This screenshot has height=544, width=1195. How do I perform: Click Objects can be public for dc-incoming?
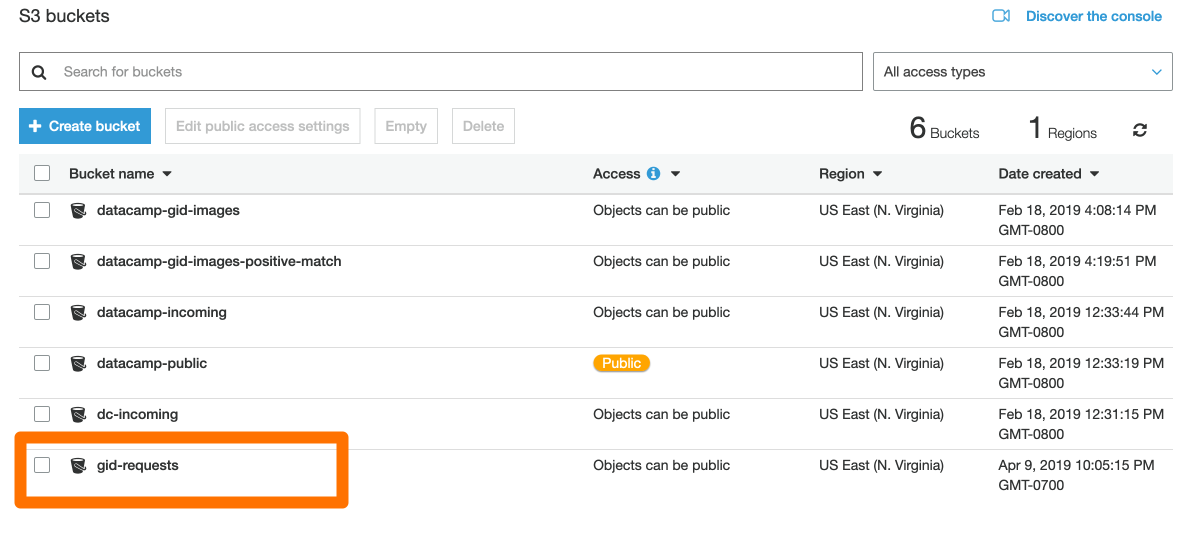click(x=662, y=414)
